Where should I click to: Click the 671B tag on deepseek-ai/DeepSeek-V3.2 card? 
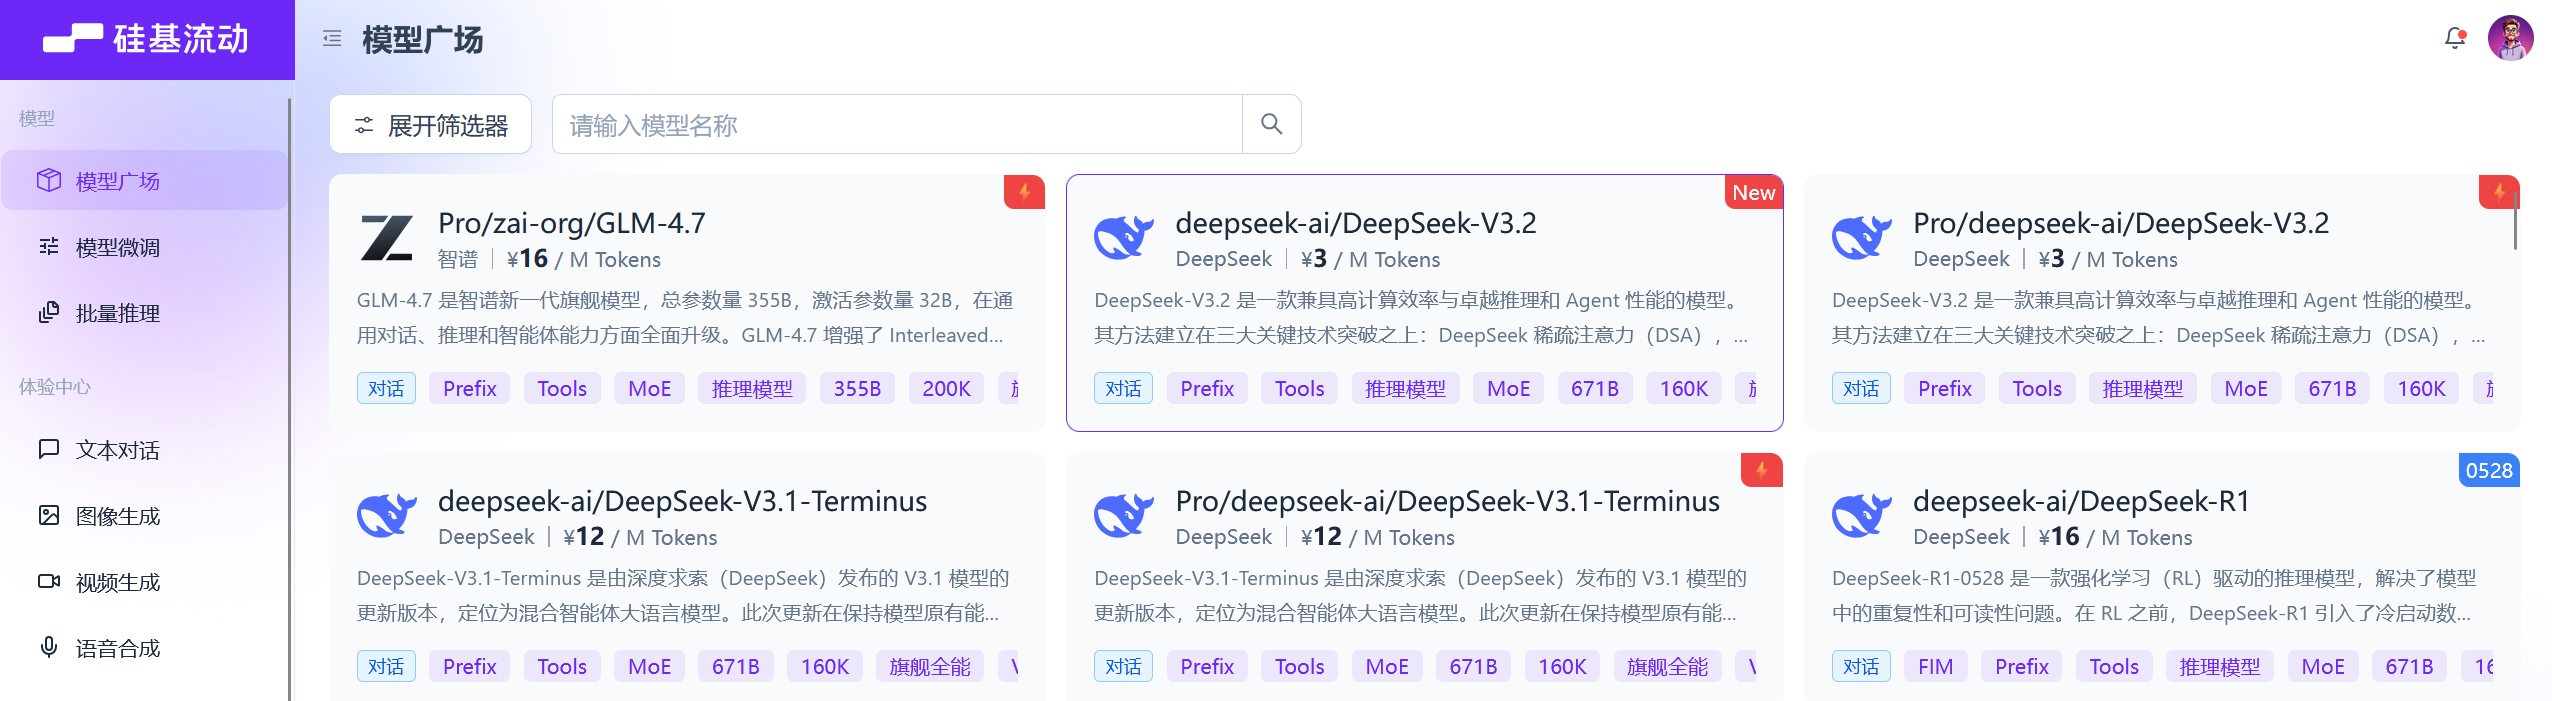[x=1595, y=388]
